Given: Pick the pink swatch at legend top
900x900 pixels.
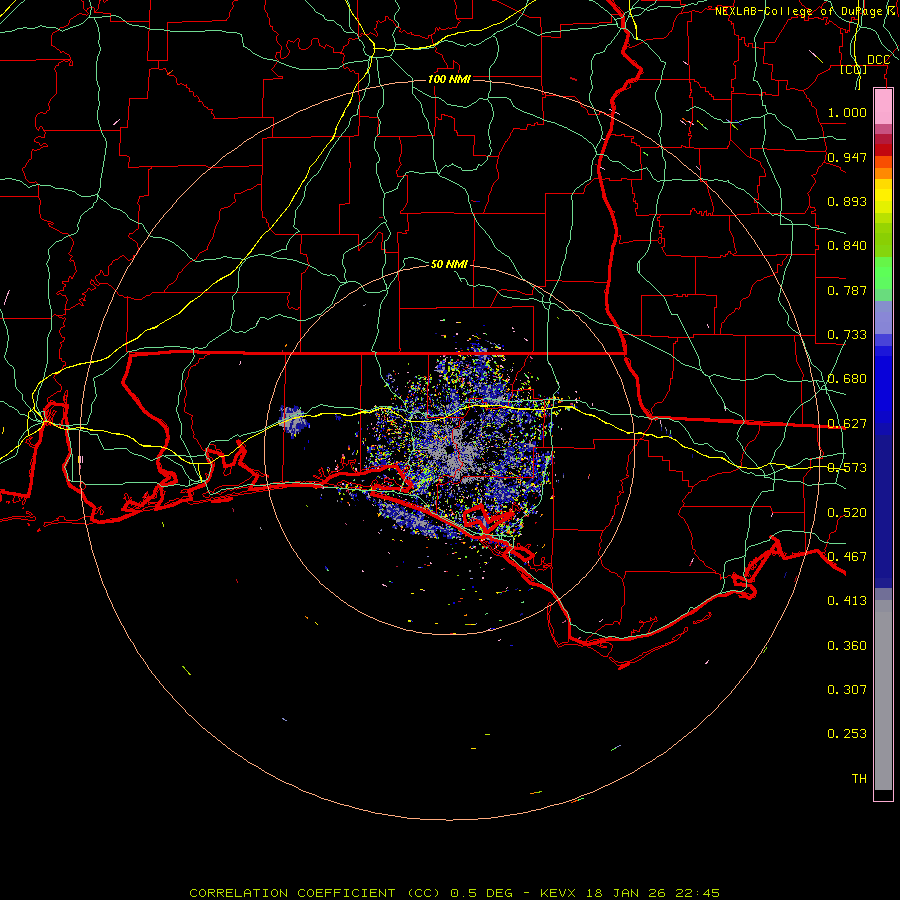Looking at the screenshot, I should pyautogui.click(x=883, y=107).
